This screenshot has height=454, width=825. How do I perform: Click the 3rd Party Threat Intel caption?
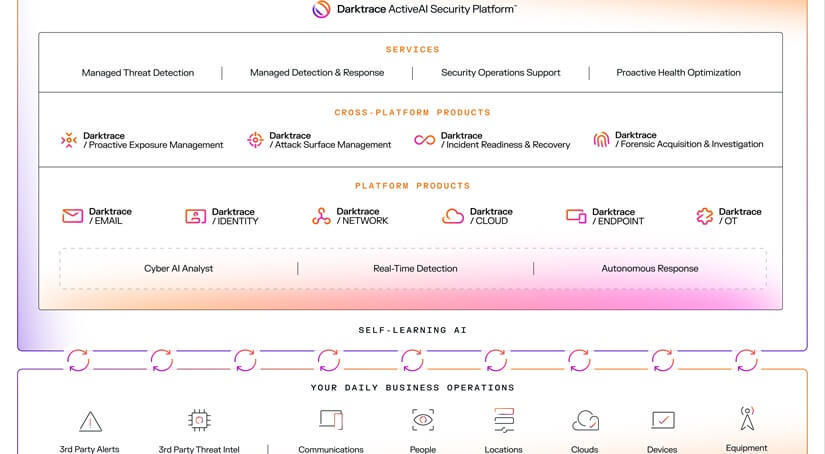click(199, 449)
